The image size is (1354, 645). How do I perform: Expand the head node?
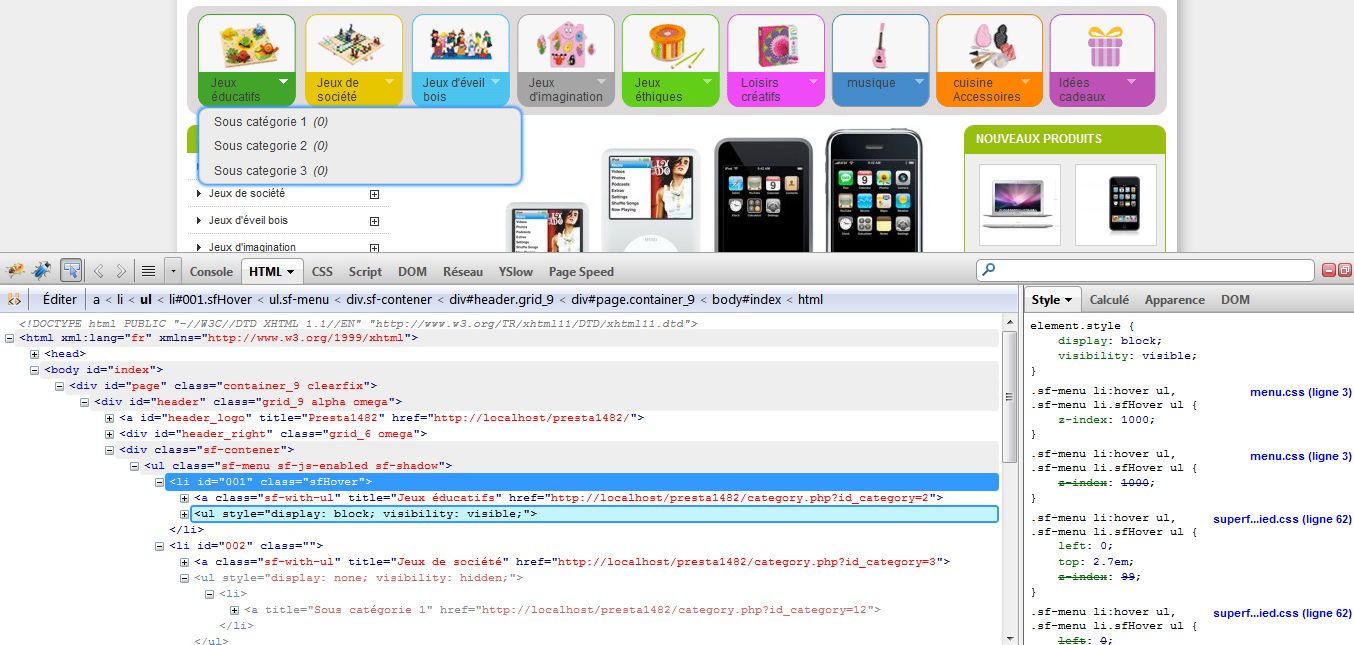pyautogui.click(x=35, y=354)
